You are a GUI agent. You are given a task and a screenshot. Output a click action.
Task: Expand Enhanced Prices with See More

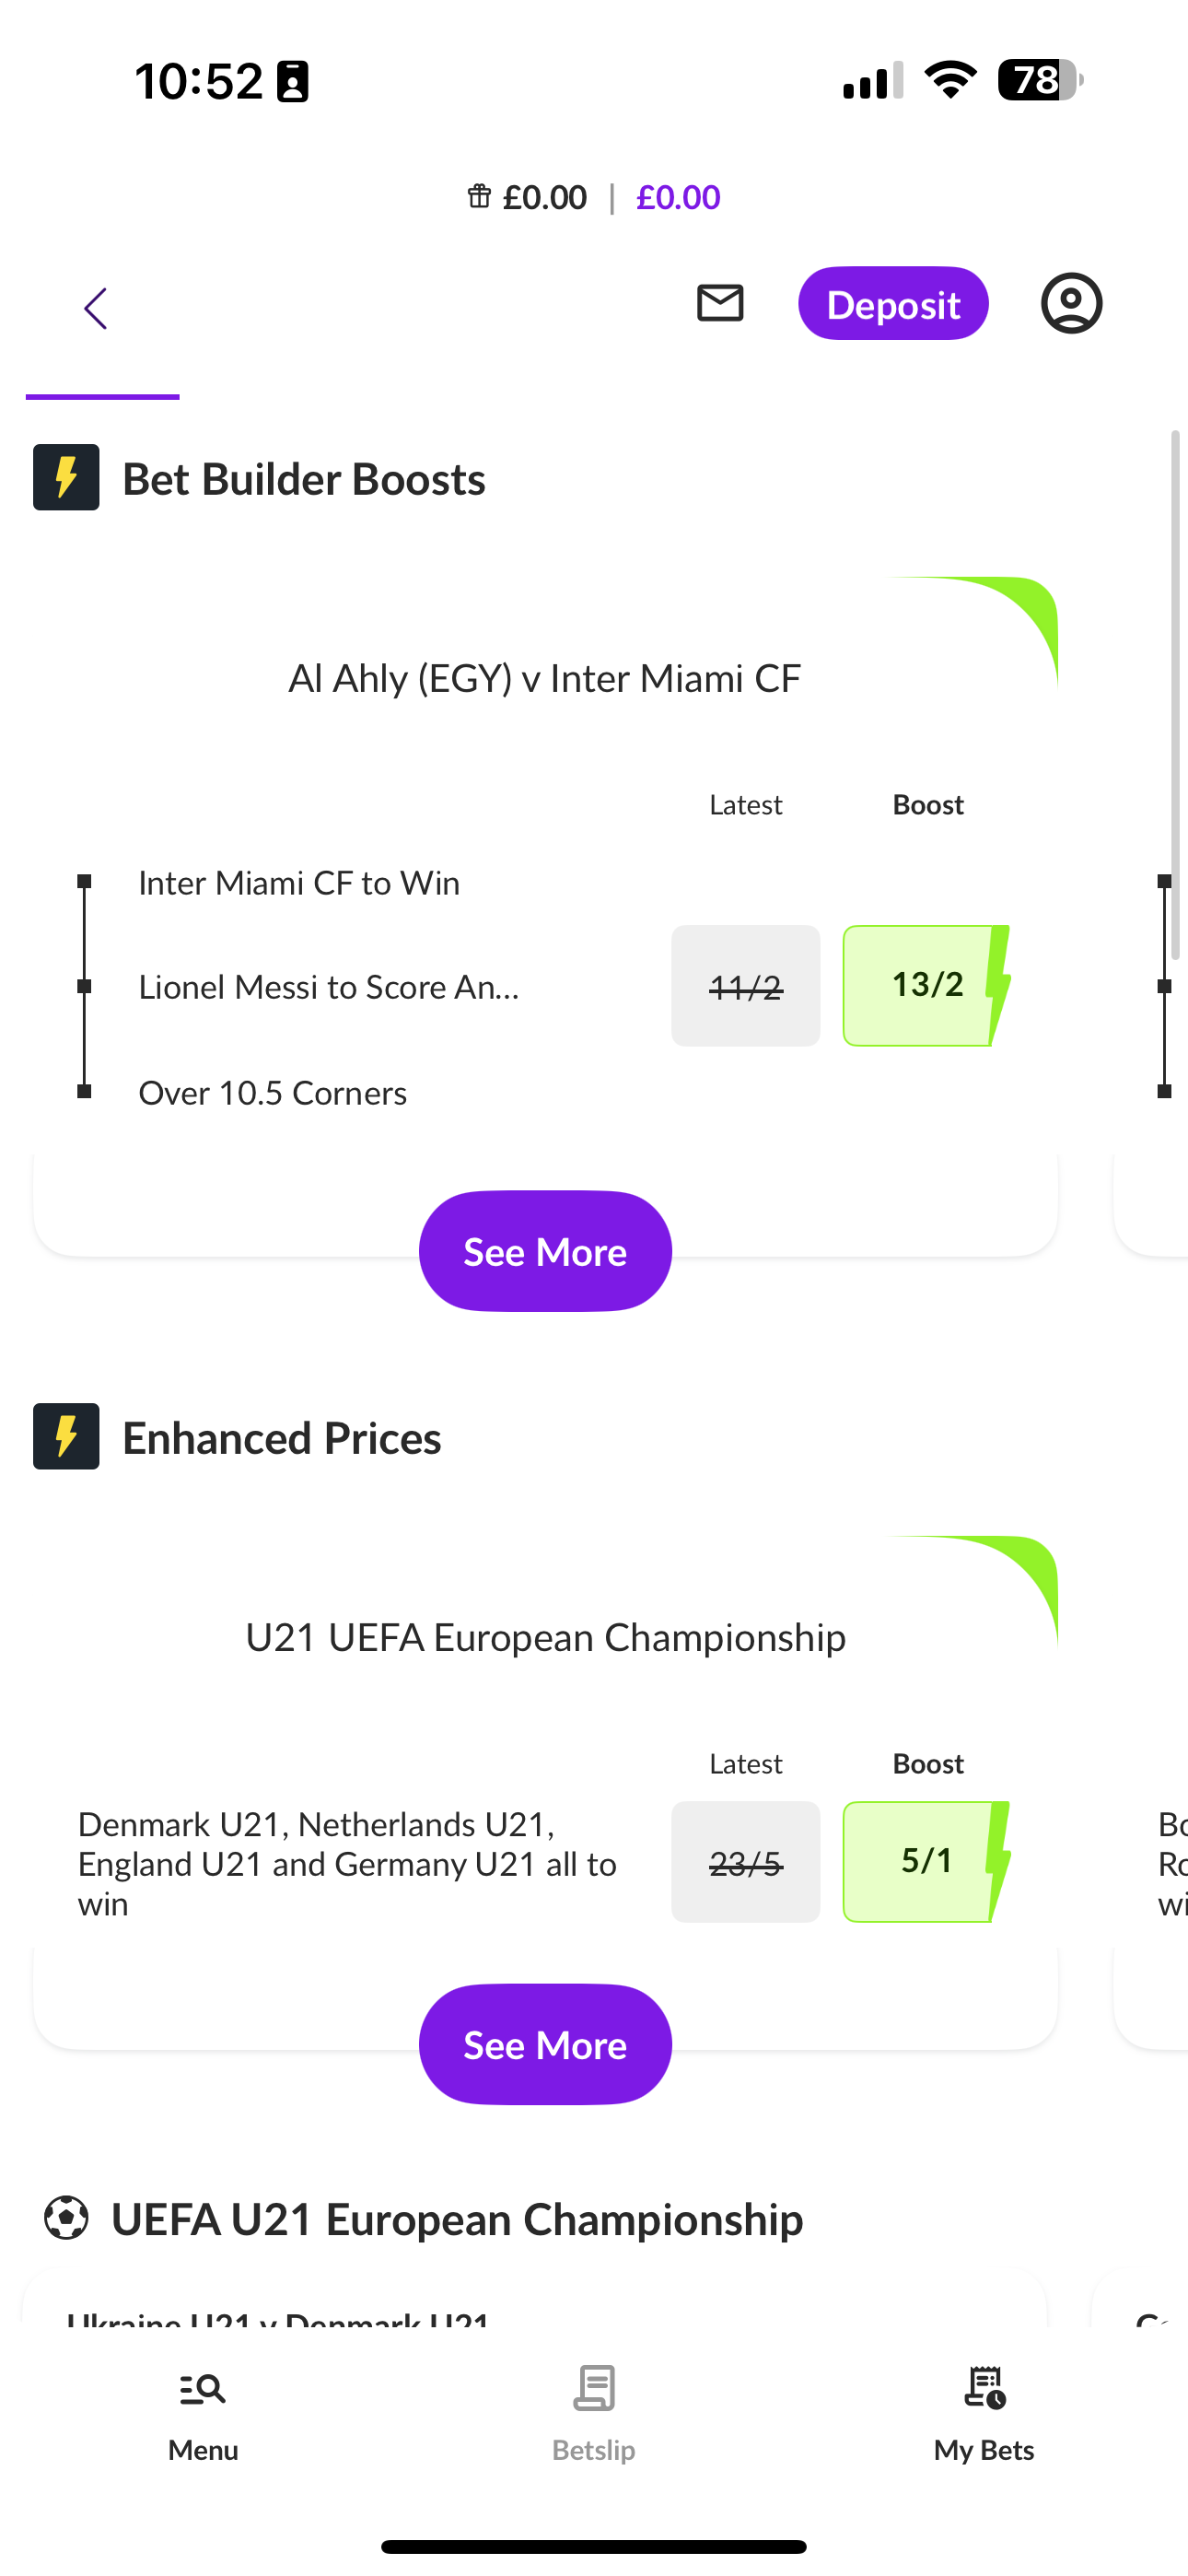[x=545, y=2044]
